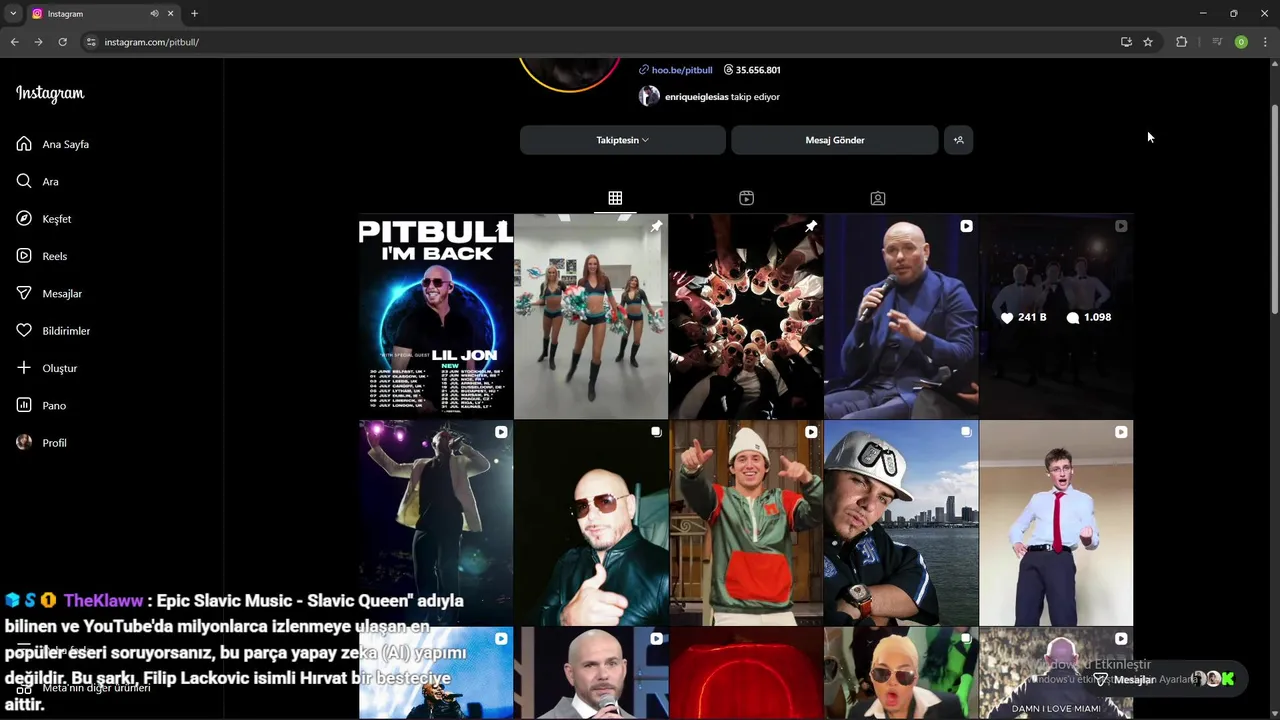Screen dimensions: 1280x720
Task: Open the Ara search panel
Action: coord(50,181)
